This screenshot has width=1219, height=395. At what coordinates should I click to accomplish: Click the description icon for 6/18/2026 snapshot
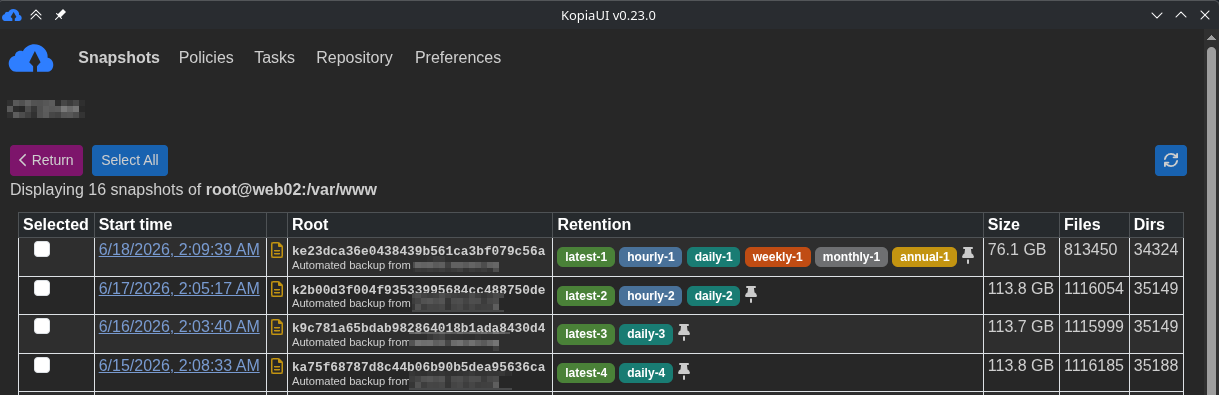click(277, 250)
